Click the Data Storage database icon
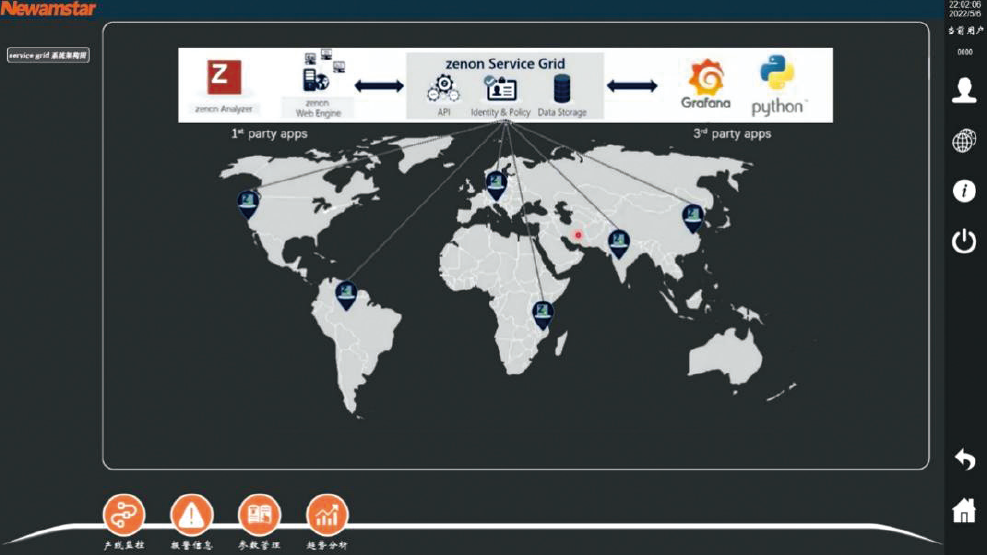The height and width of the screenshot is (555, 987). [561, 89]
